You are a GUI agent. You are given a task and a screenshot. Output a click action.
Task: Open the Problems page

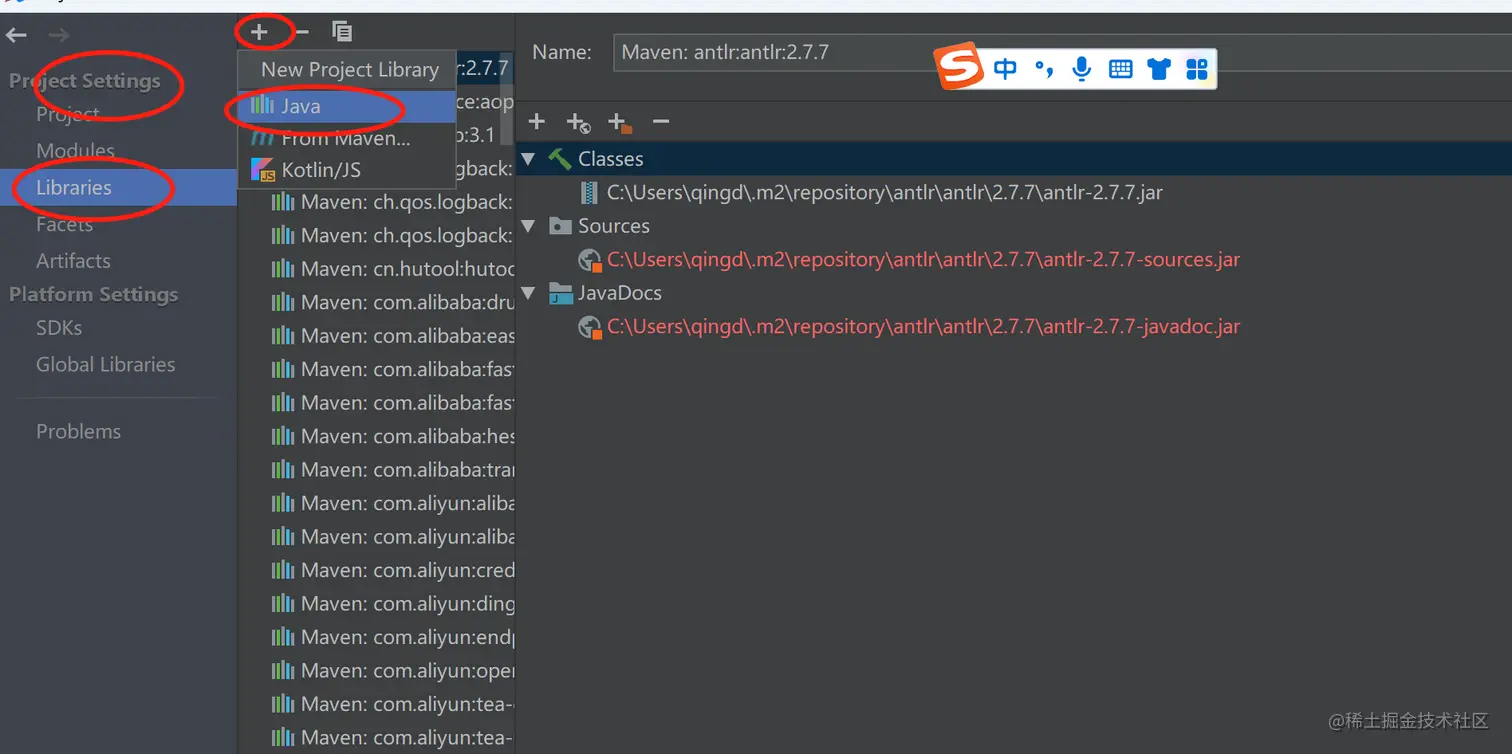78,432
